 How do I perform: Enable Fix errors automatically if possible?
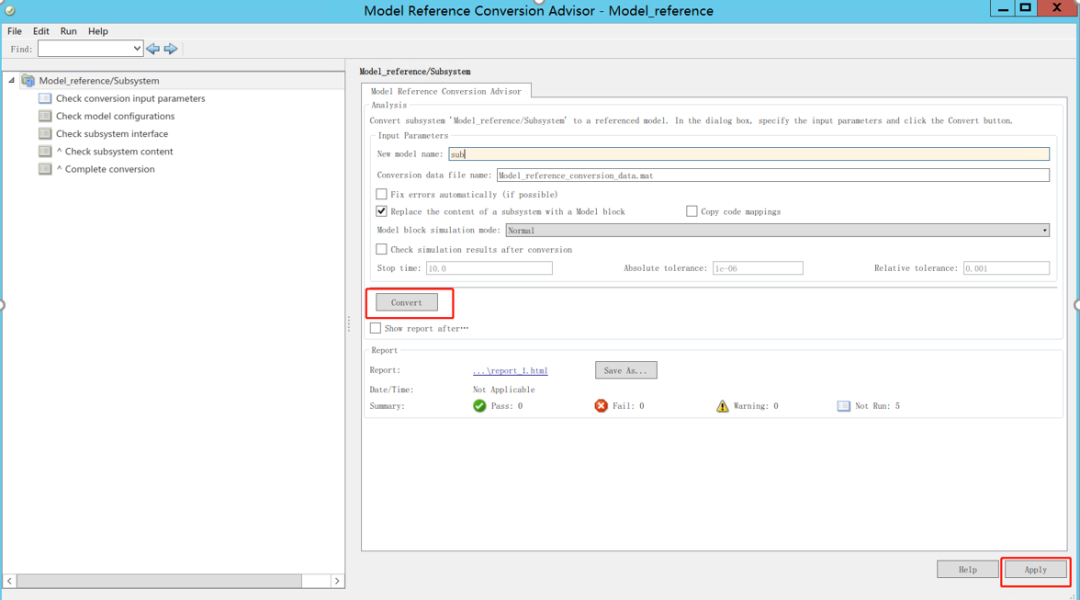[381, 194]
